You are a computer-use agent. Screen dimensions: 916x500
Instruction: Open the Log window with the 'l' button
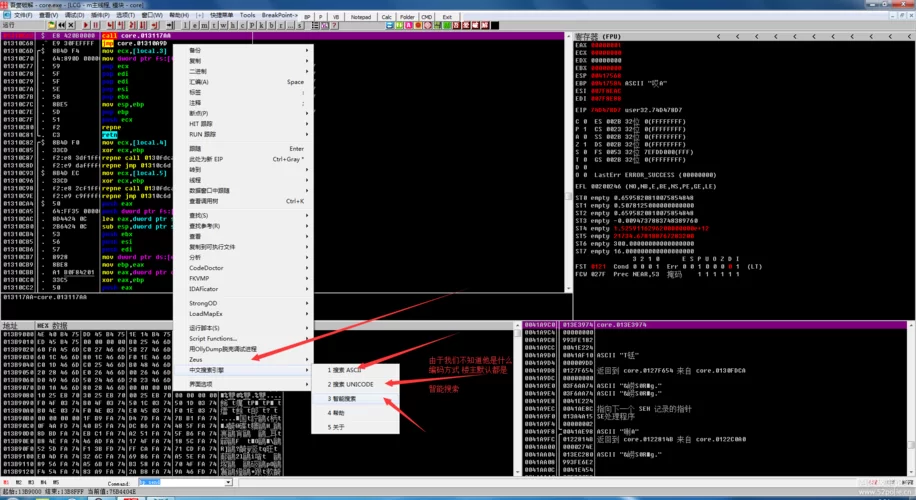pyautogui.click(x=185, y=25)
